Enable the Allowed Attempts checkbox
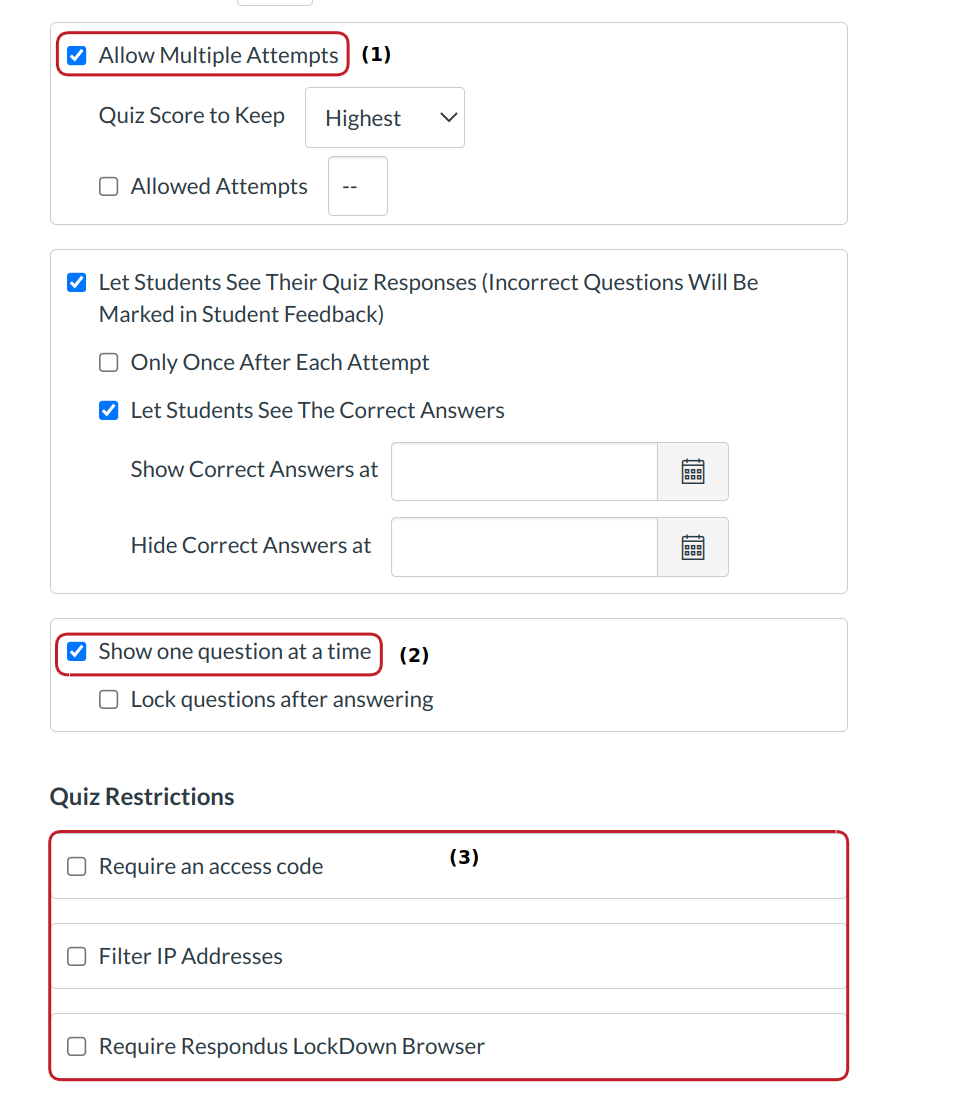The width and height of the screenshot is (956, 1096). (x=109, y=187)
